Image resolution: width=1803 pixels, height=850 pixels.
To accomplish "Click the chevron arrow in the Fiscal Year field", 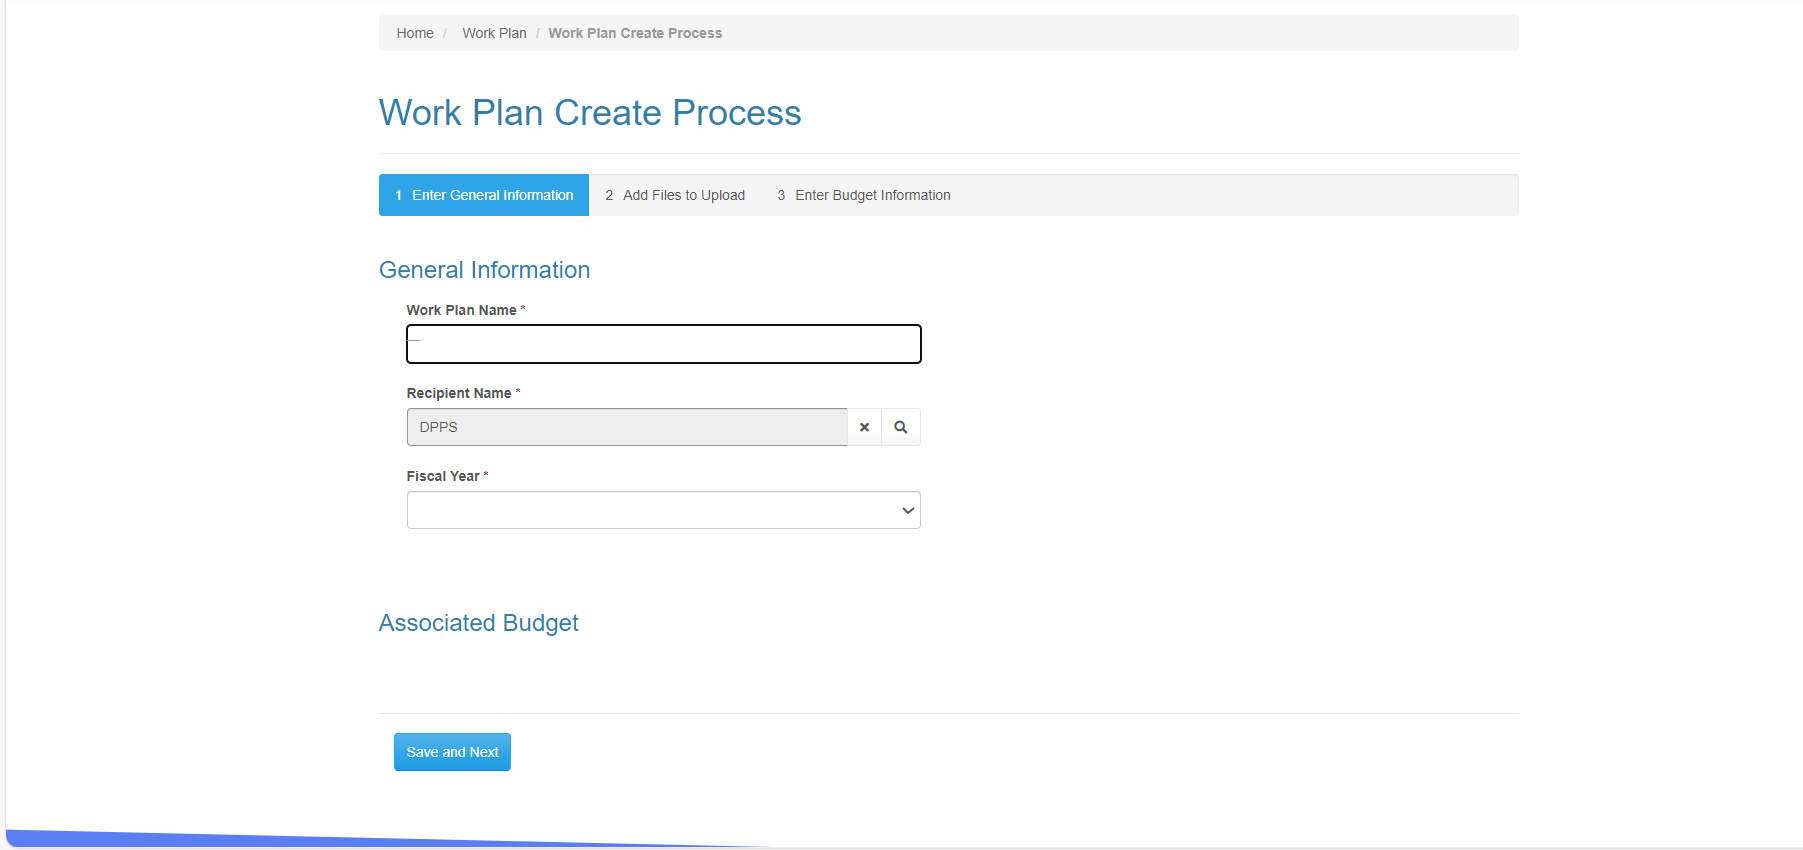I will pos(908,510).
